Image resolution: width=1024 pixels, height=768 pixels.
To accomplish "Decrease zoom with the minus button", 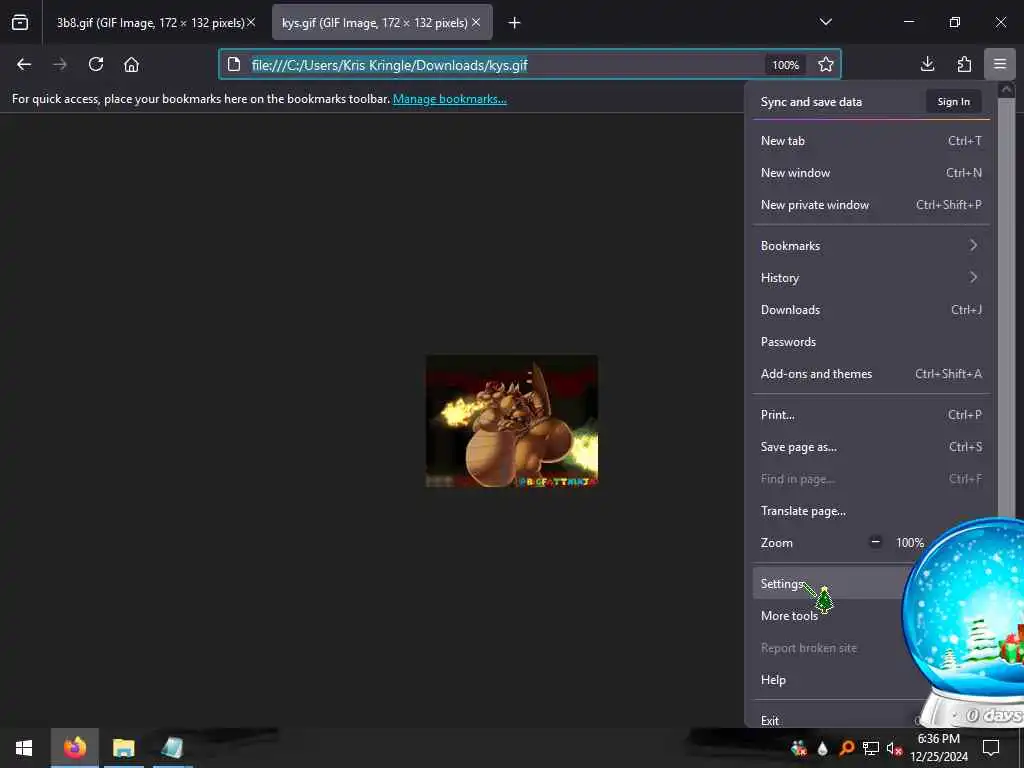I will point(875,542).
